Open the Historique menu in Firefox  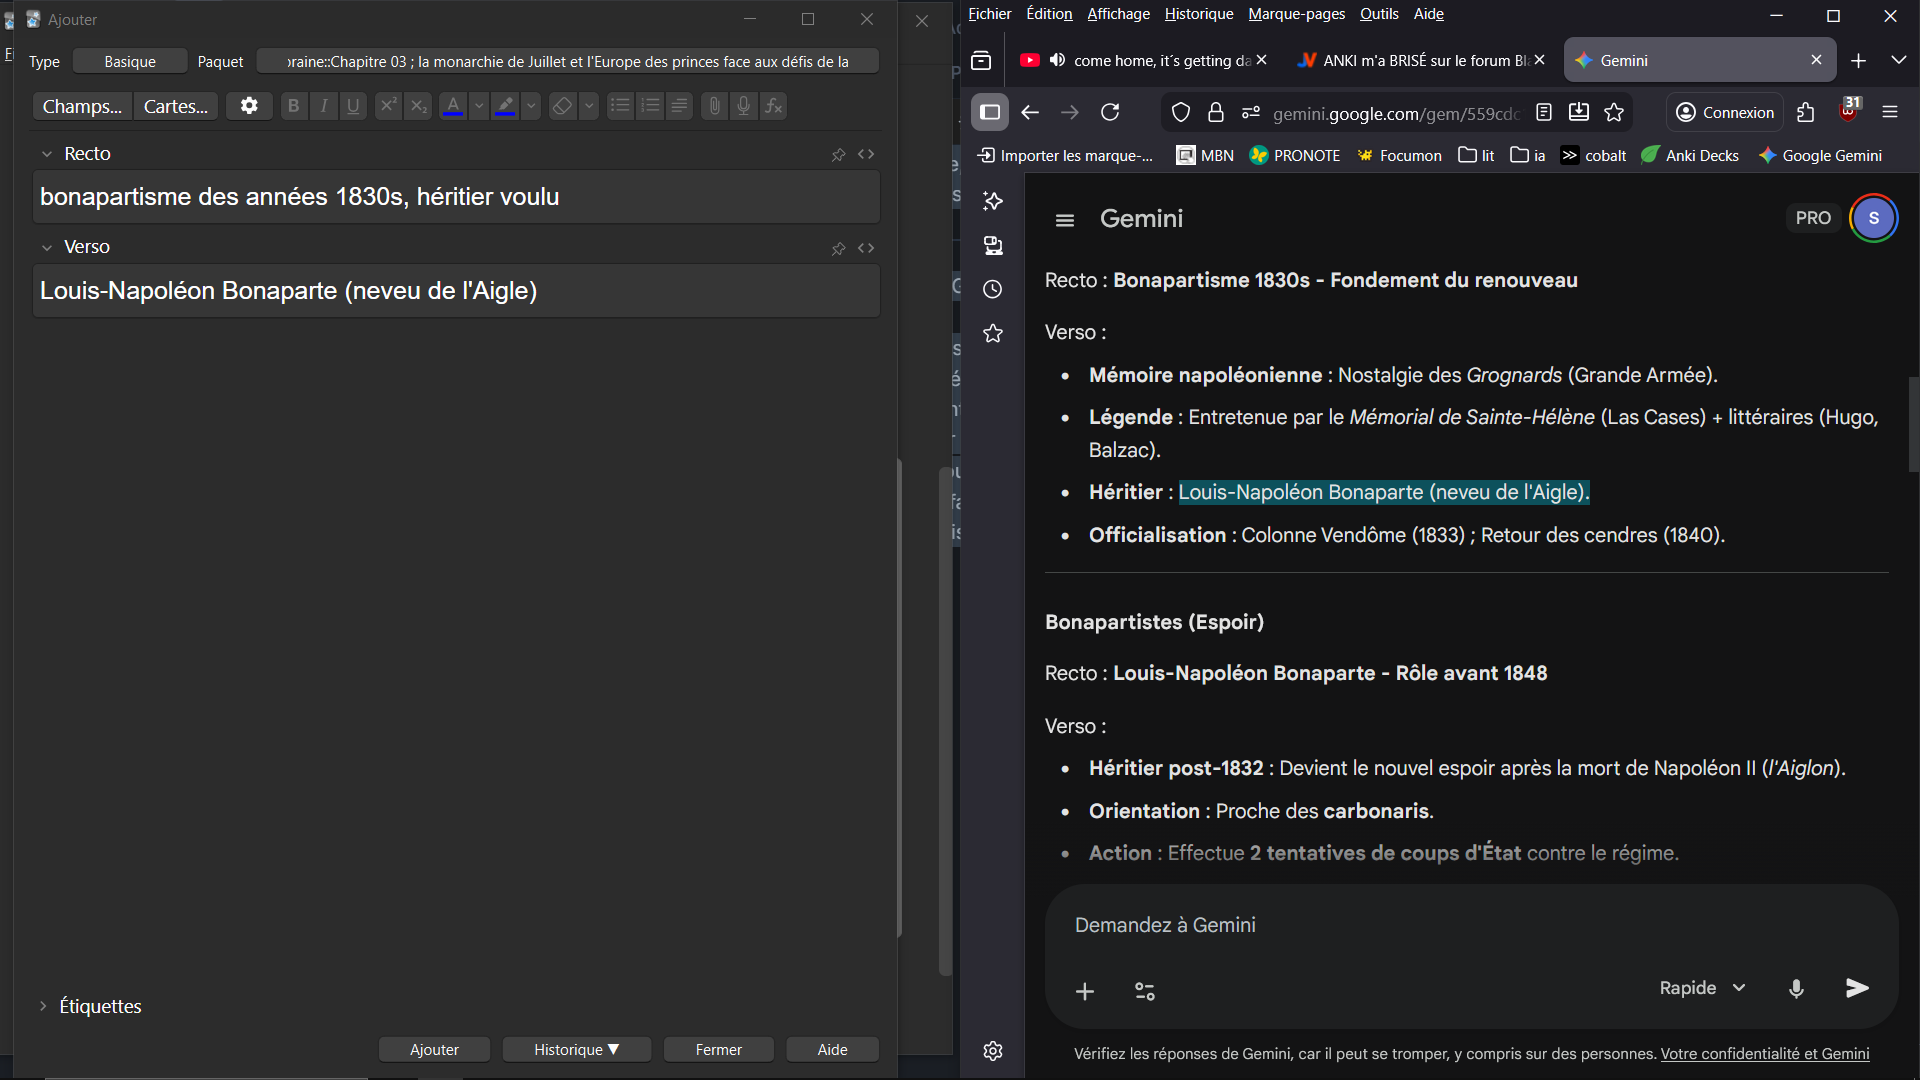1198,14
